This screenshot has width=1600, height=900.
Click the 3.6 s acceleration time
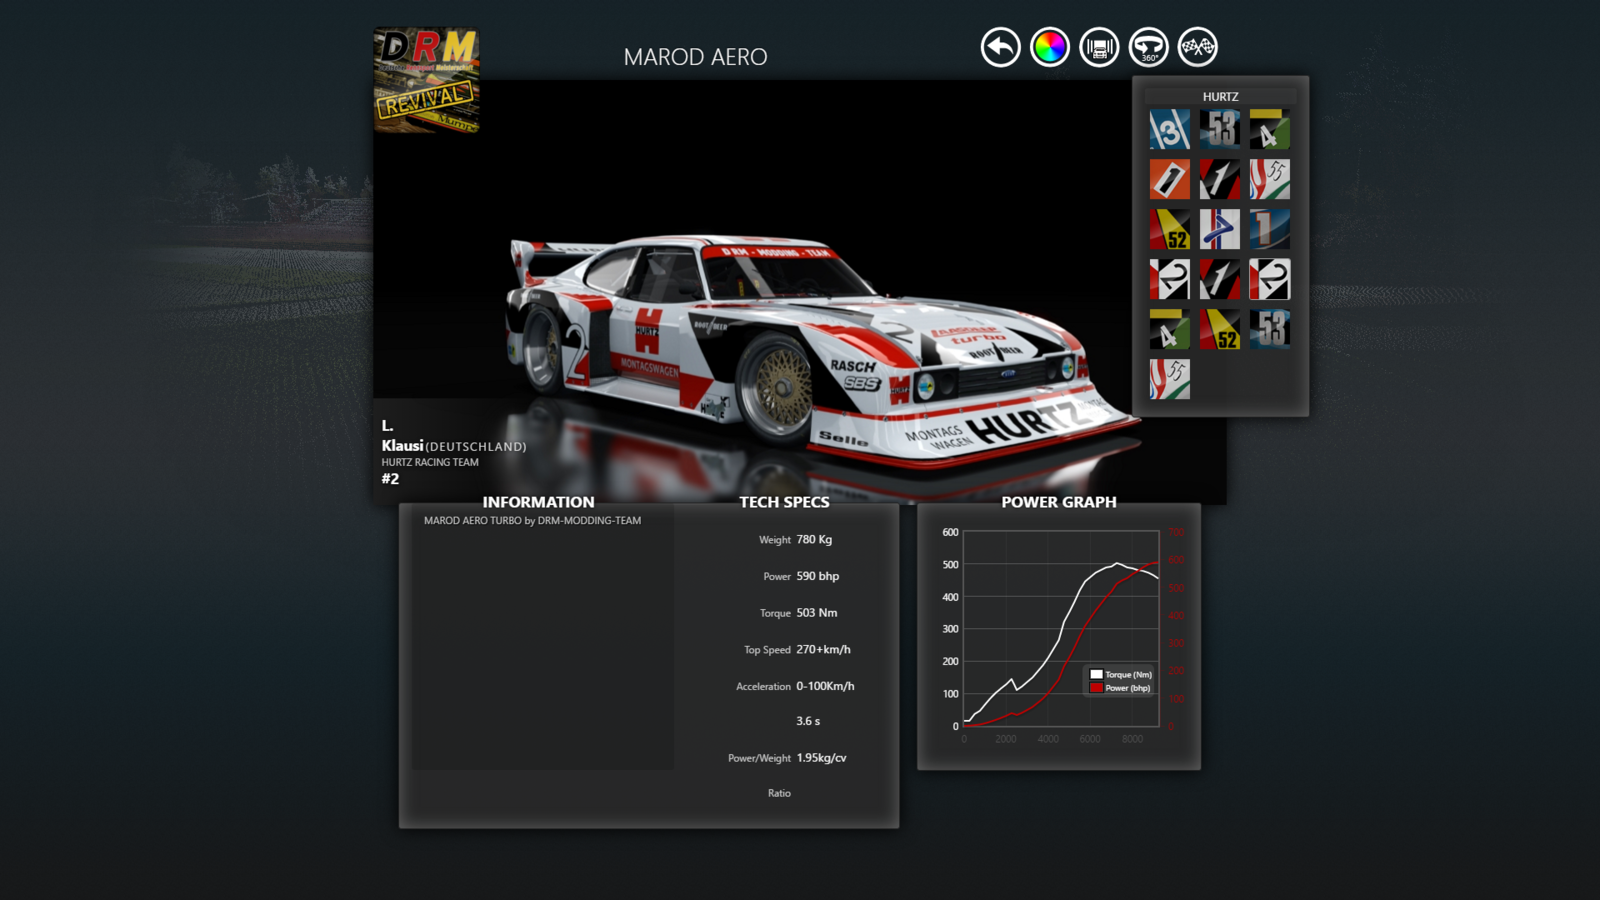(x=808, y=721)
